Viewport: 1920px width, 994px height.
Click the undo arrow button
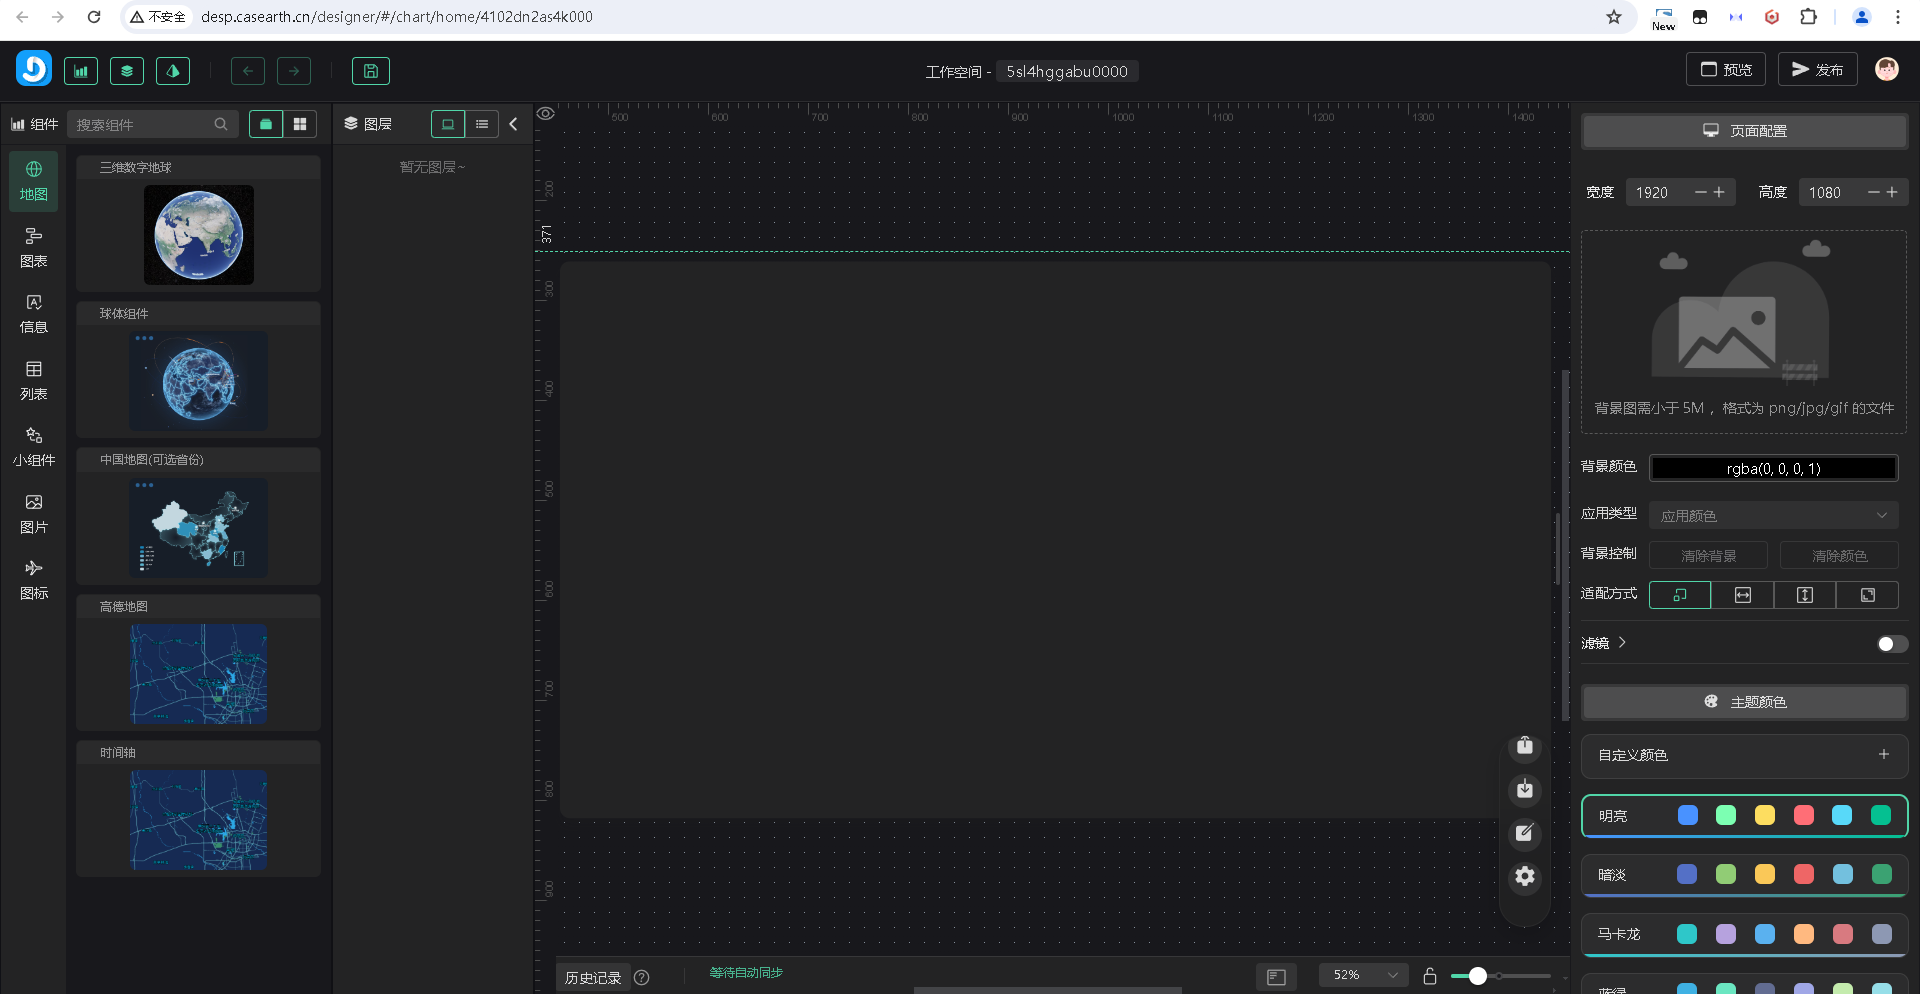248,71
